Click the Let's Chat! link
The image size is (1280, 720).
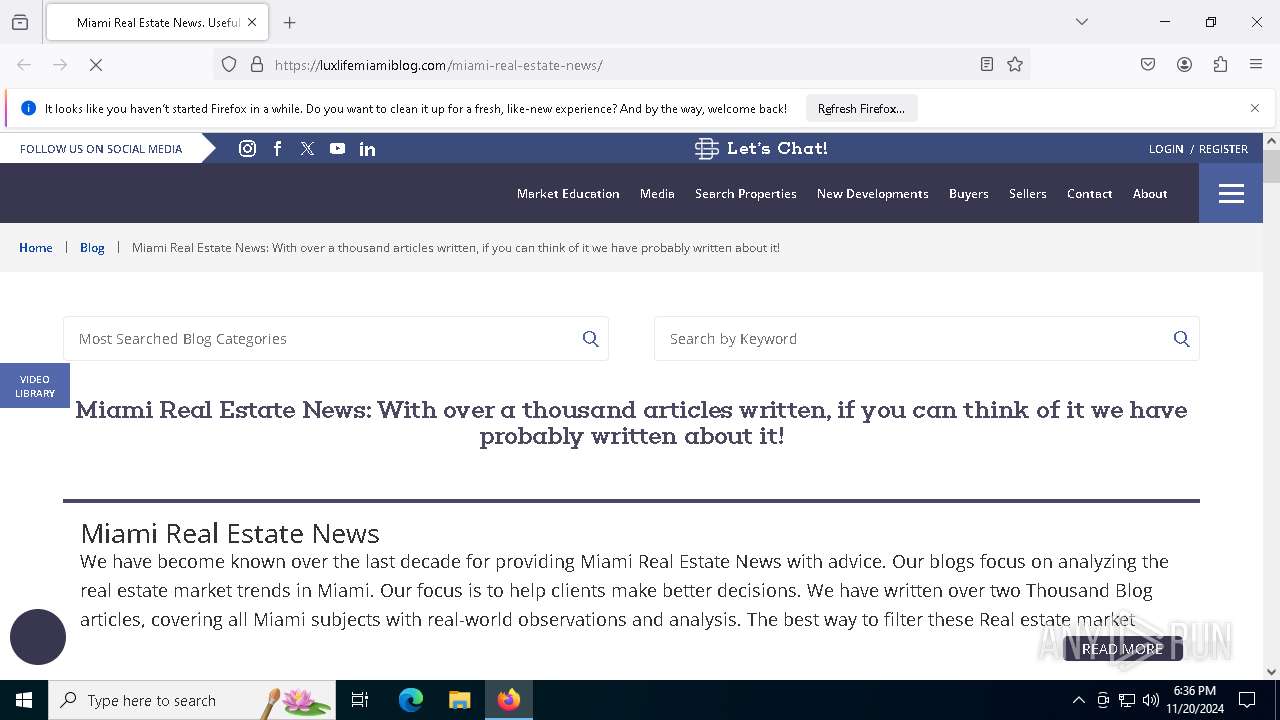(777, 148)
